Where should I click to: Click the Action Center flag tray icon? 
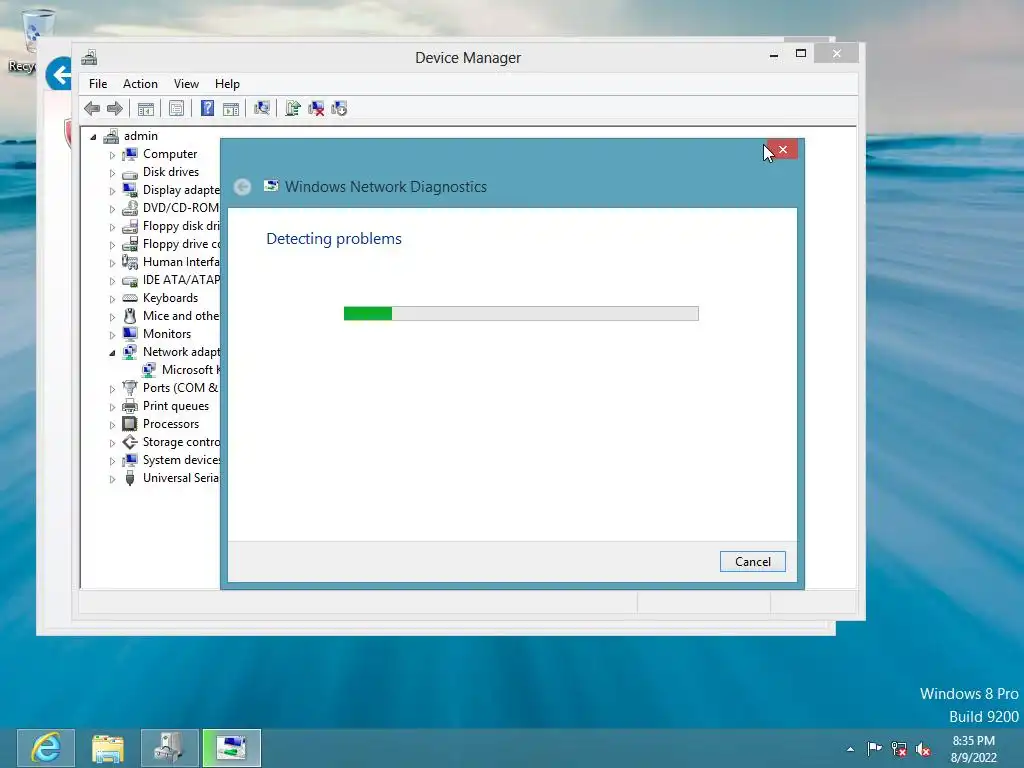[x=874, y=749]
